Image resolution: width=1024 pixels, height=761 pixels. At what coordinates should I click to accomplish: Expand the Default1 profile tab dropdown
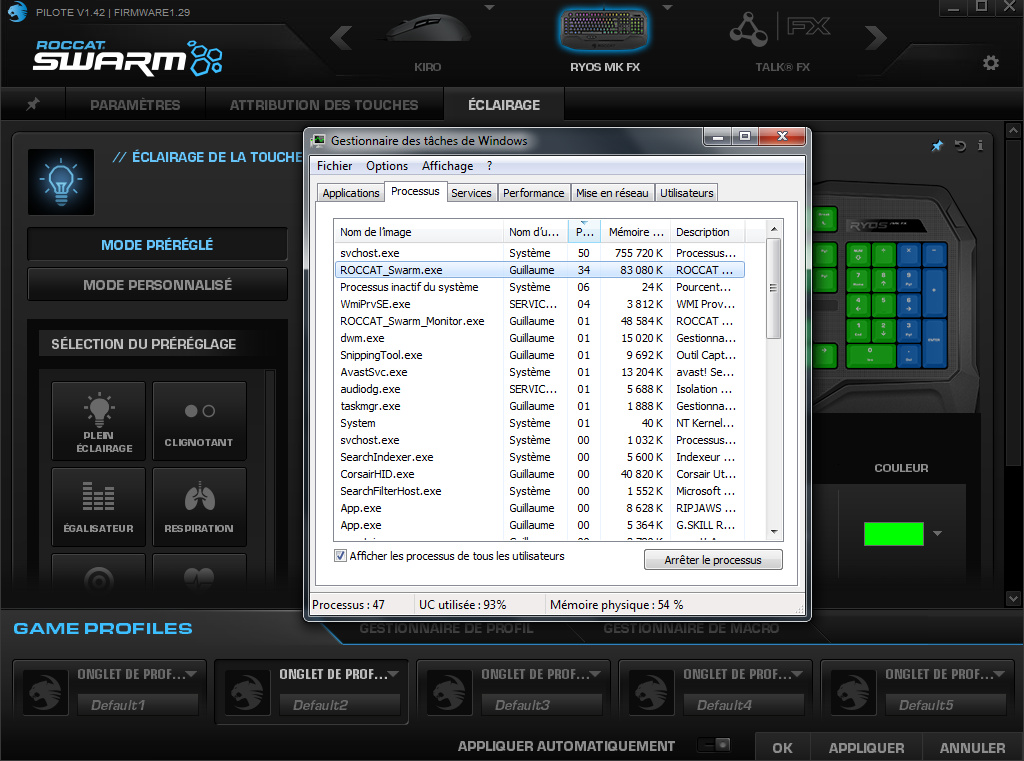coord(191,674)
